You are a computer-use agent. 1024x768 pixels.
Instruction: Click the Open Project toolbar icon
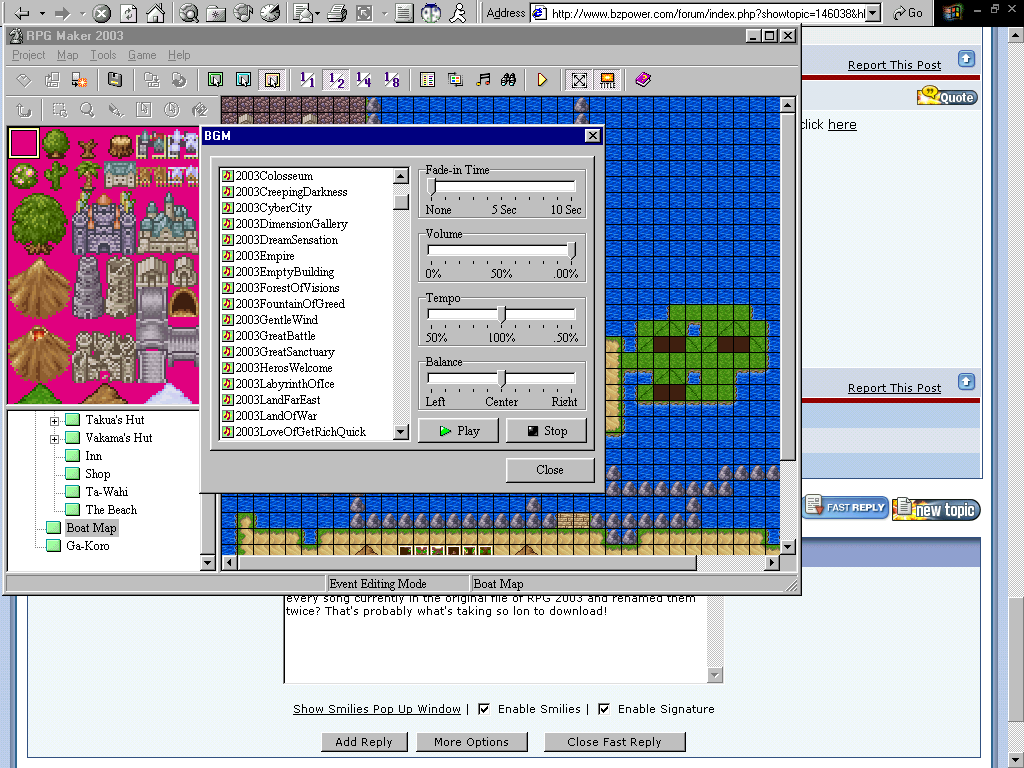pos(52,80)
